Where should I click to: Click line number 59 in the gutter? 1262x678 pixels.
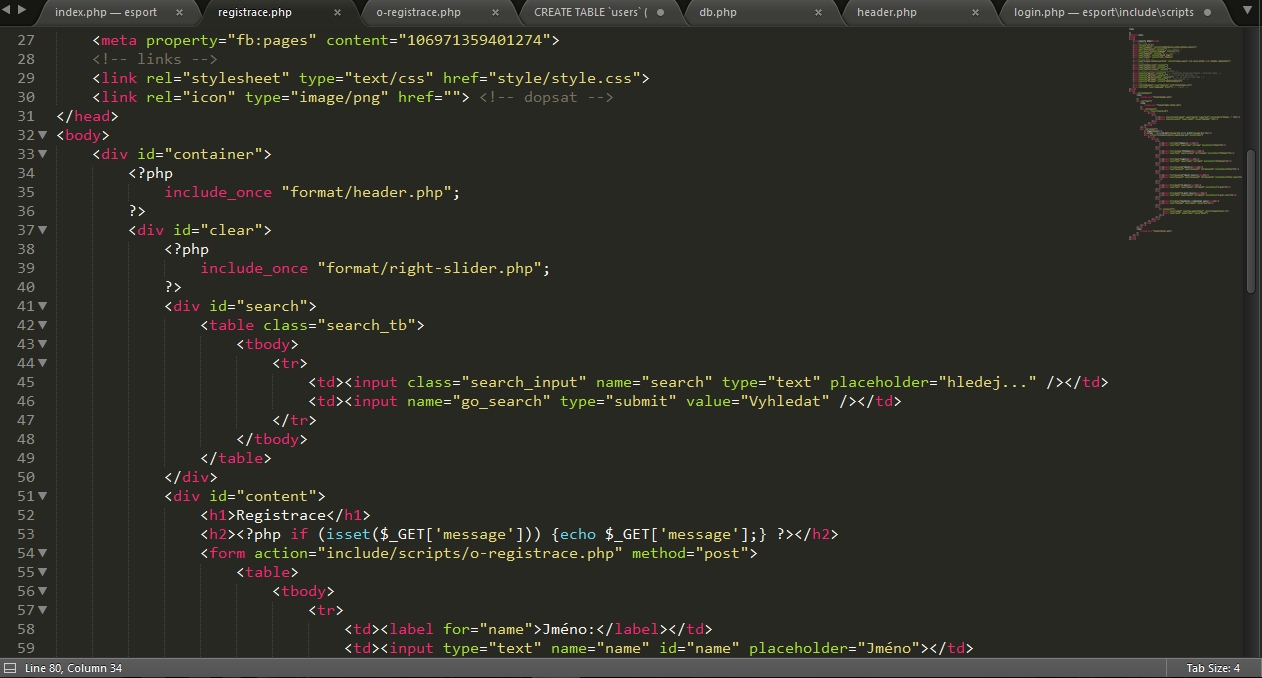coord(26,648)
